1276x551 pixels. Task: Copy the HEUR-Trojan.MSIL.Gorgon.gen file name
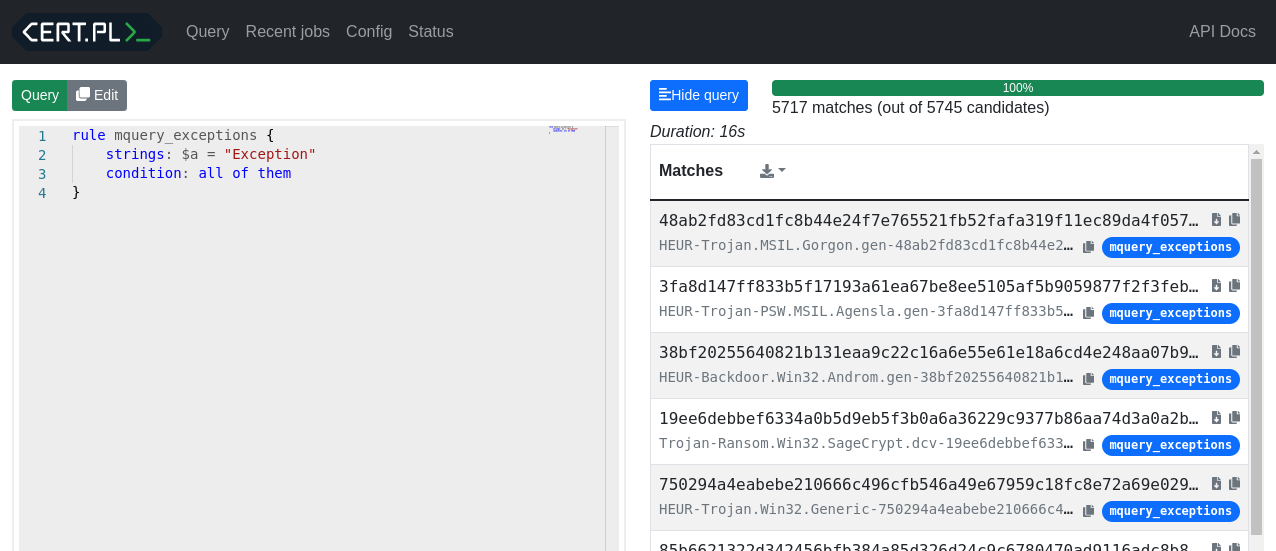click(x=1089, y=247)
